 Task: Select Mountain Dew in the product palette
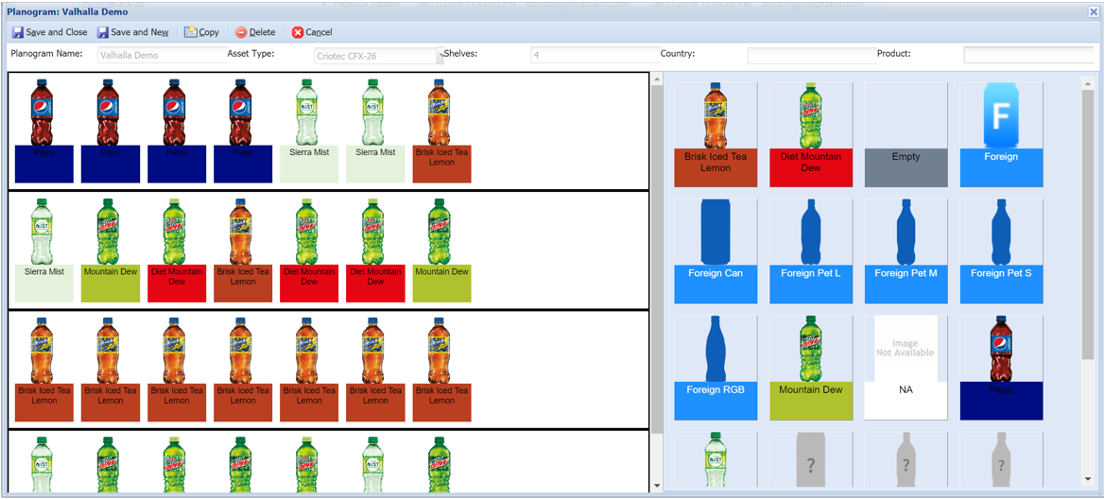click(x=810, y=367)
